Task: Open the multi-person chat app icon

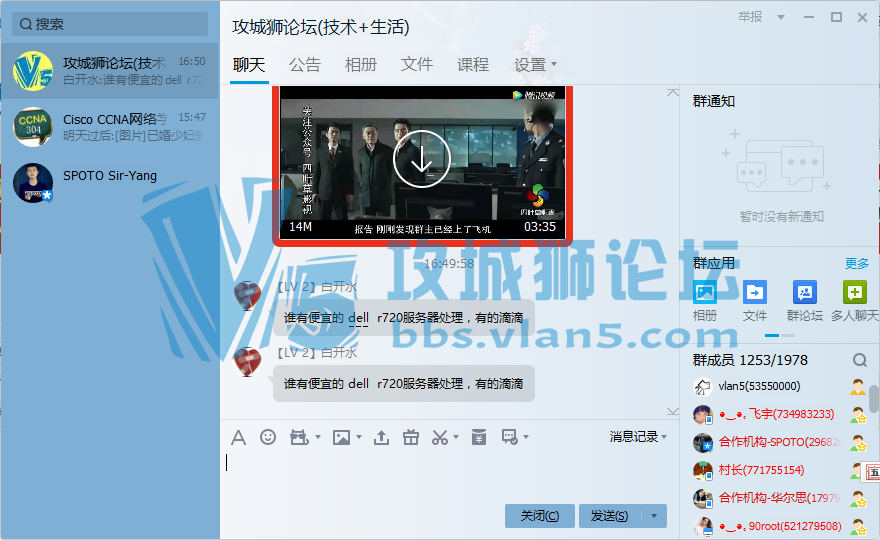Action: coord(855,292)
